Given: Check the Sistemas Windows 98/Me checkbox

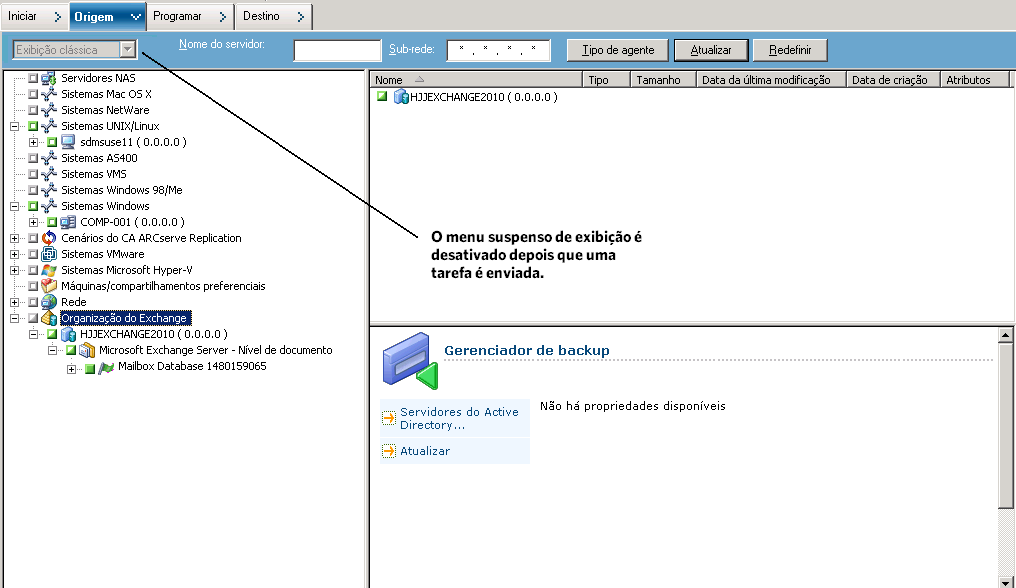Looking at the screenshot, I should [33, 189].
